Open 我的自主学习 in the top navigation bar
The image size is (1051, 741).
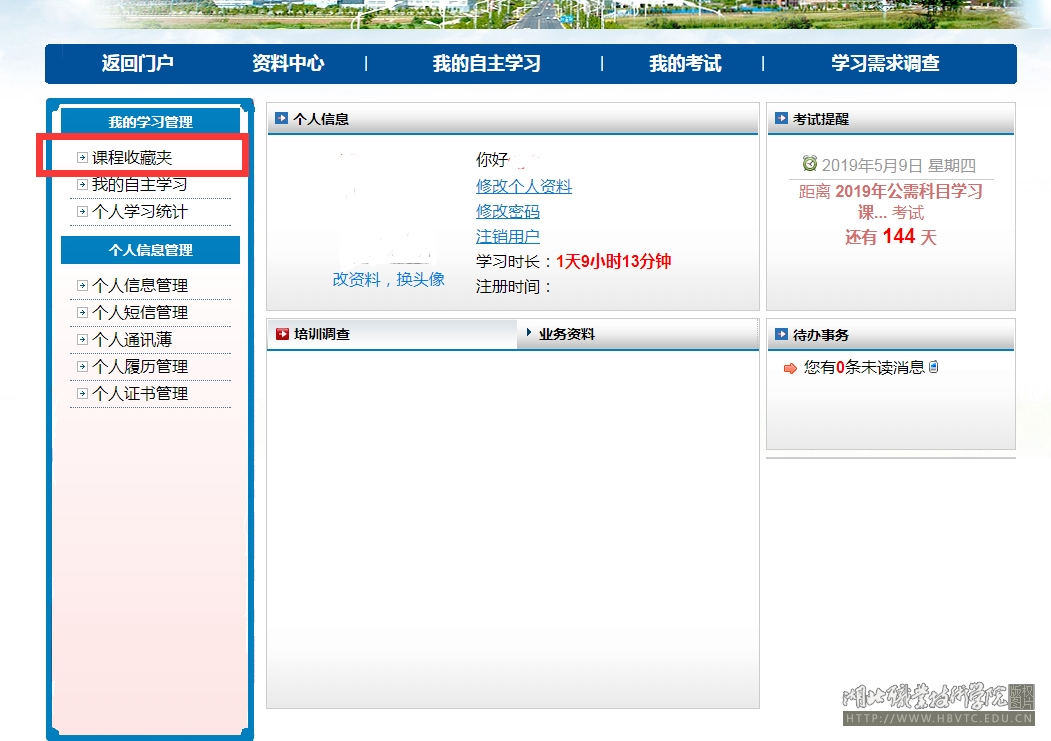(x=486, y=64)
